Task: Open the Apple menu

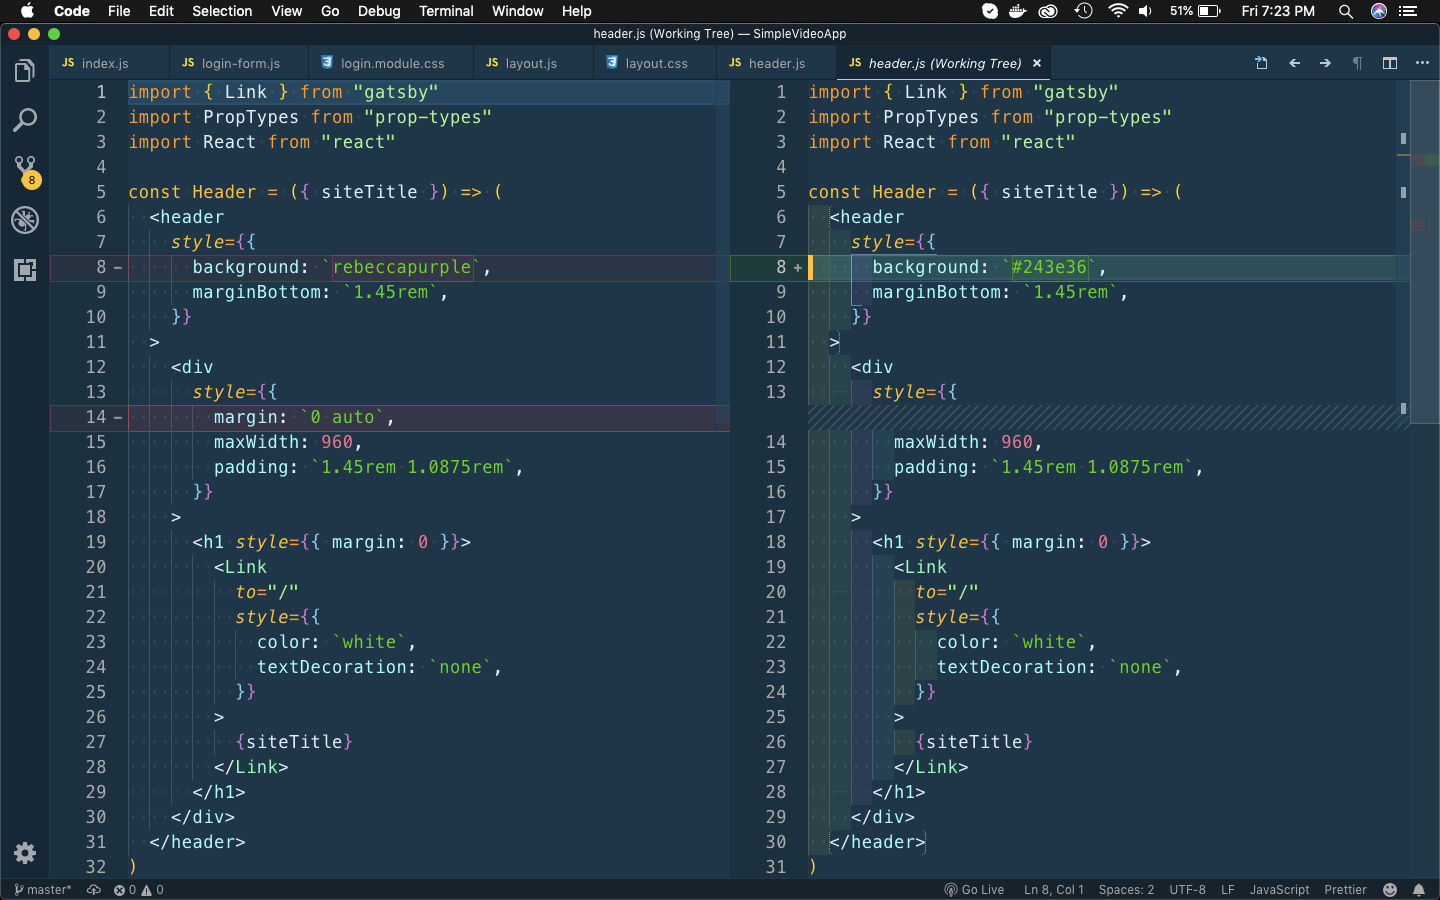Action: 27,11
